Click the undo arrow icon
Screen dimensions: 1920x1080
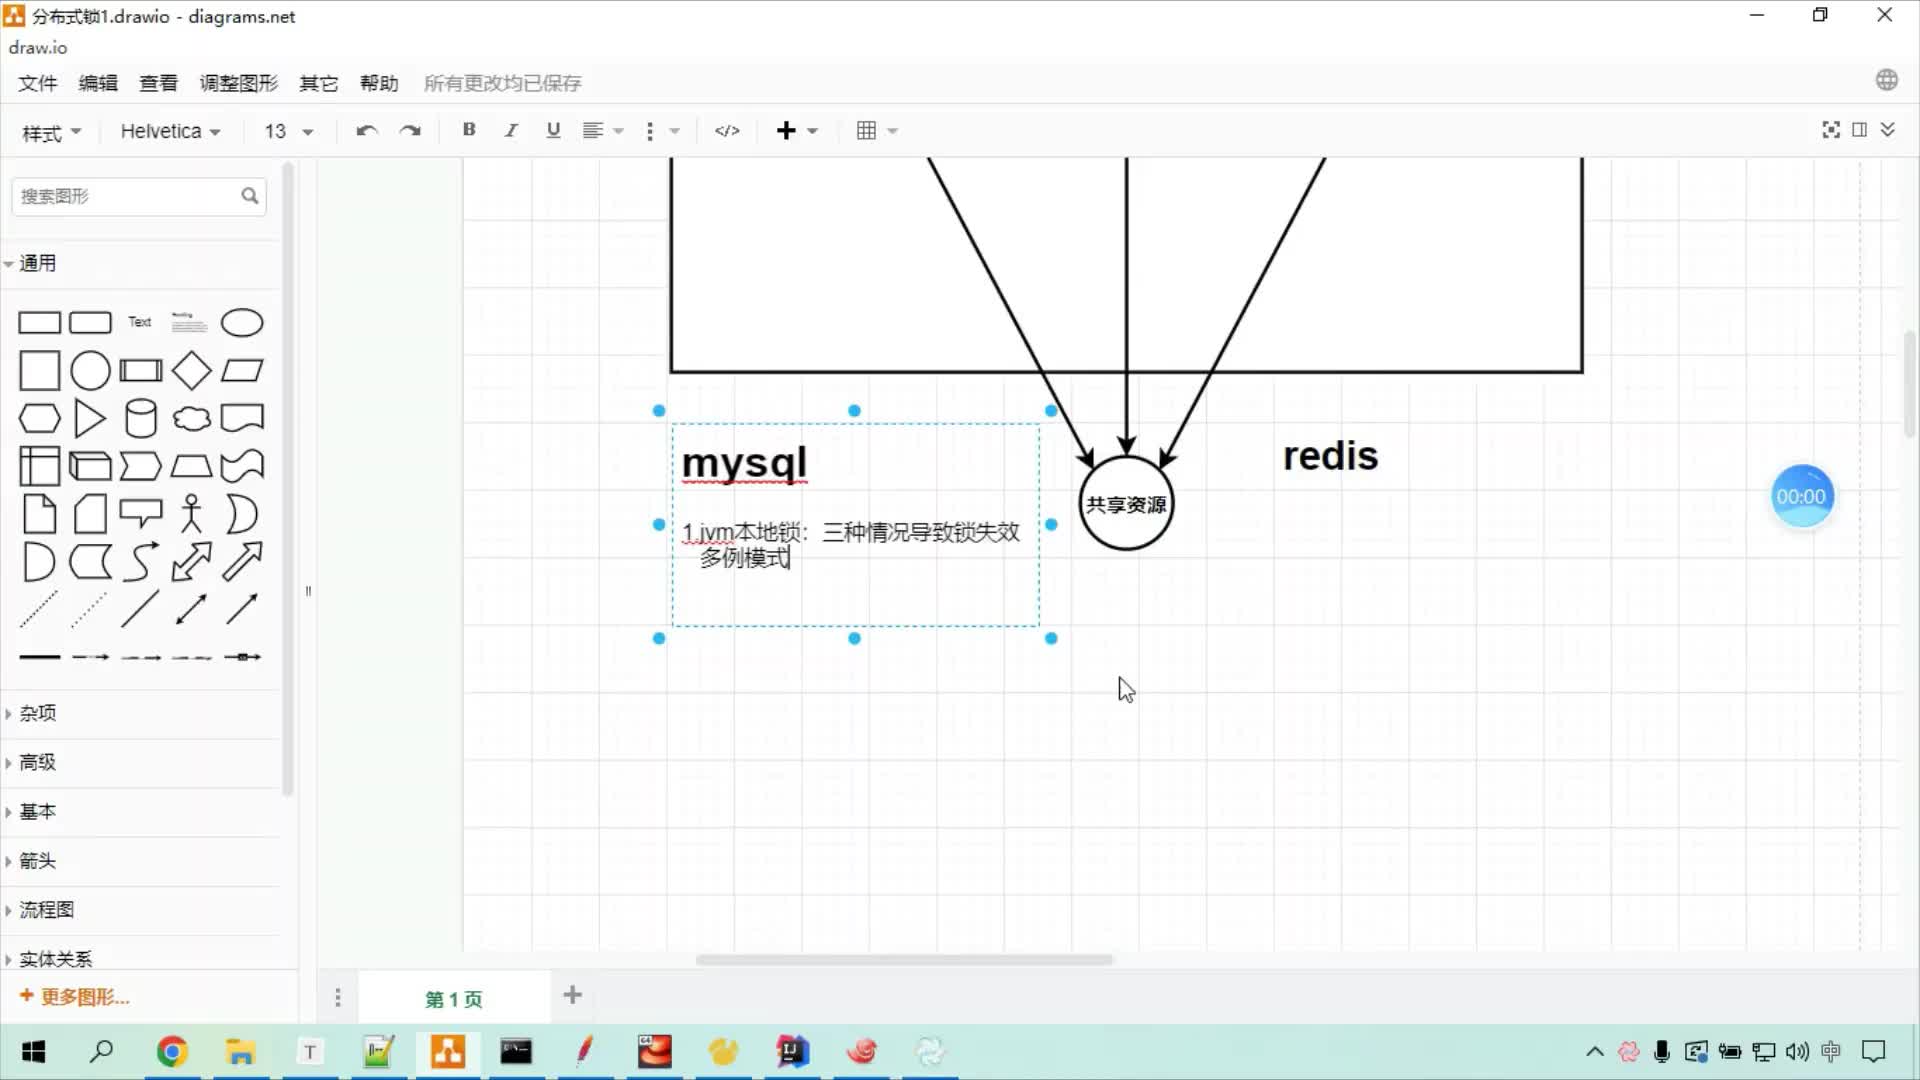click(366, 131)
